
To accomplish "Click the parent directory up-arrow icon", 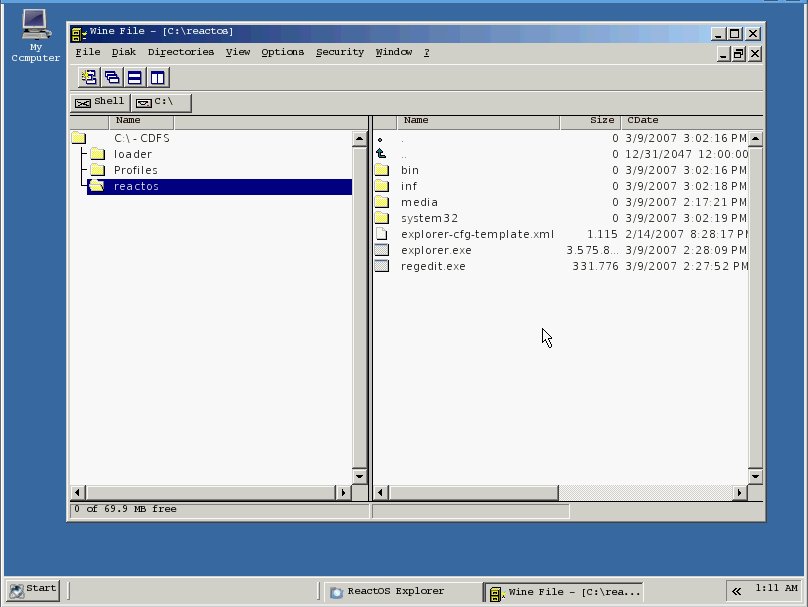I will tap(381, 154).
